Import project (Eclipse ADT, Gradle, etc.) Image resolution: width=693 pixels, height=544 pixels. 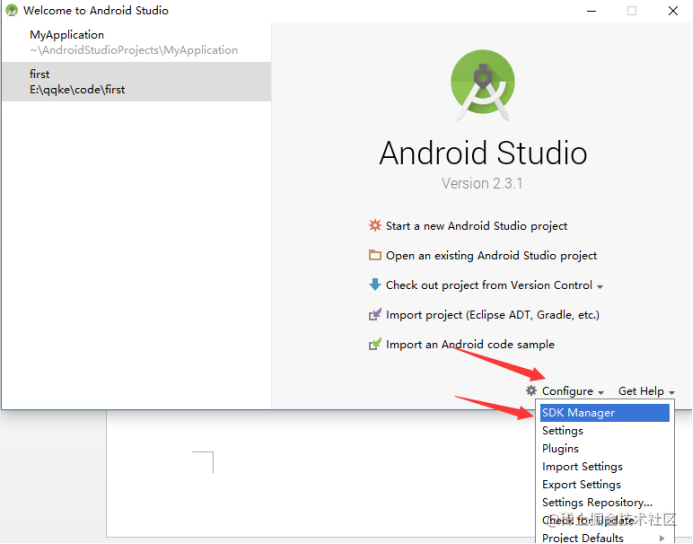492,315
